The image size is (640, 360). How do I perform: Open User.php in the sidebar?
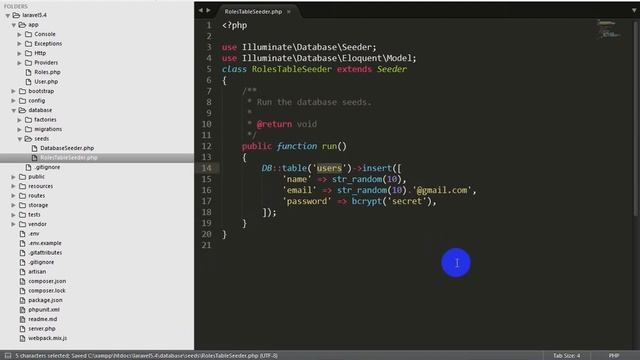(46, 82)
